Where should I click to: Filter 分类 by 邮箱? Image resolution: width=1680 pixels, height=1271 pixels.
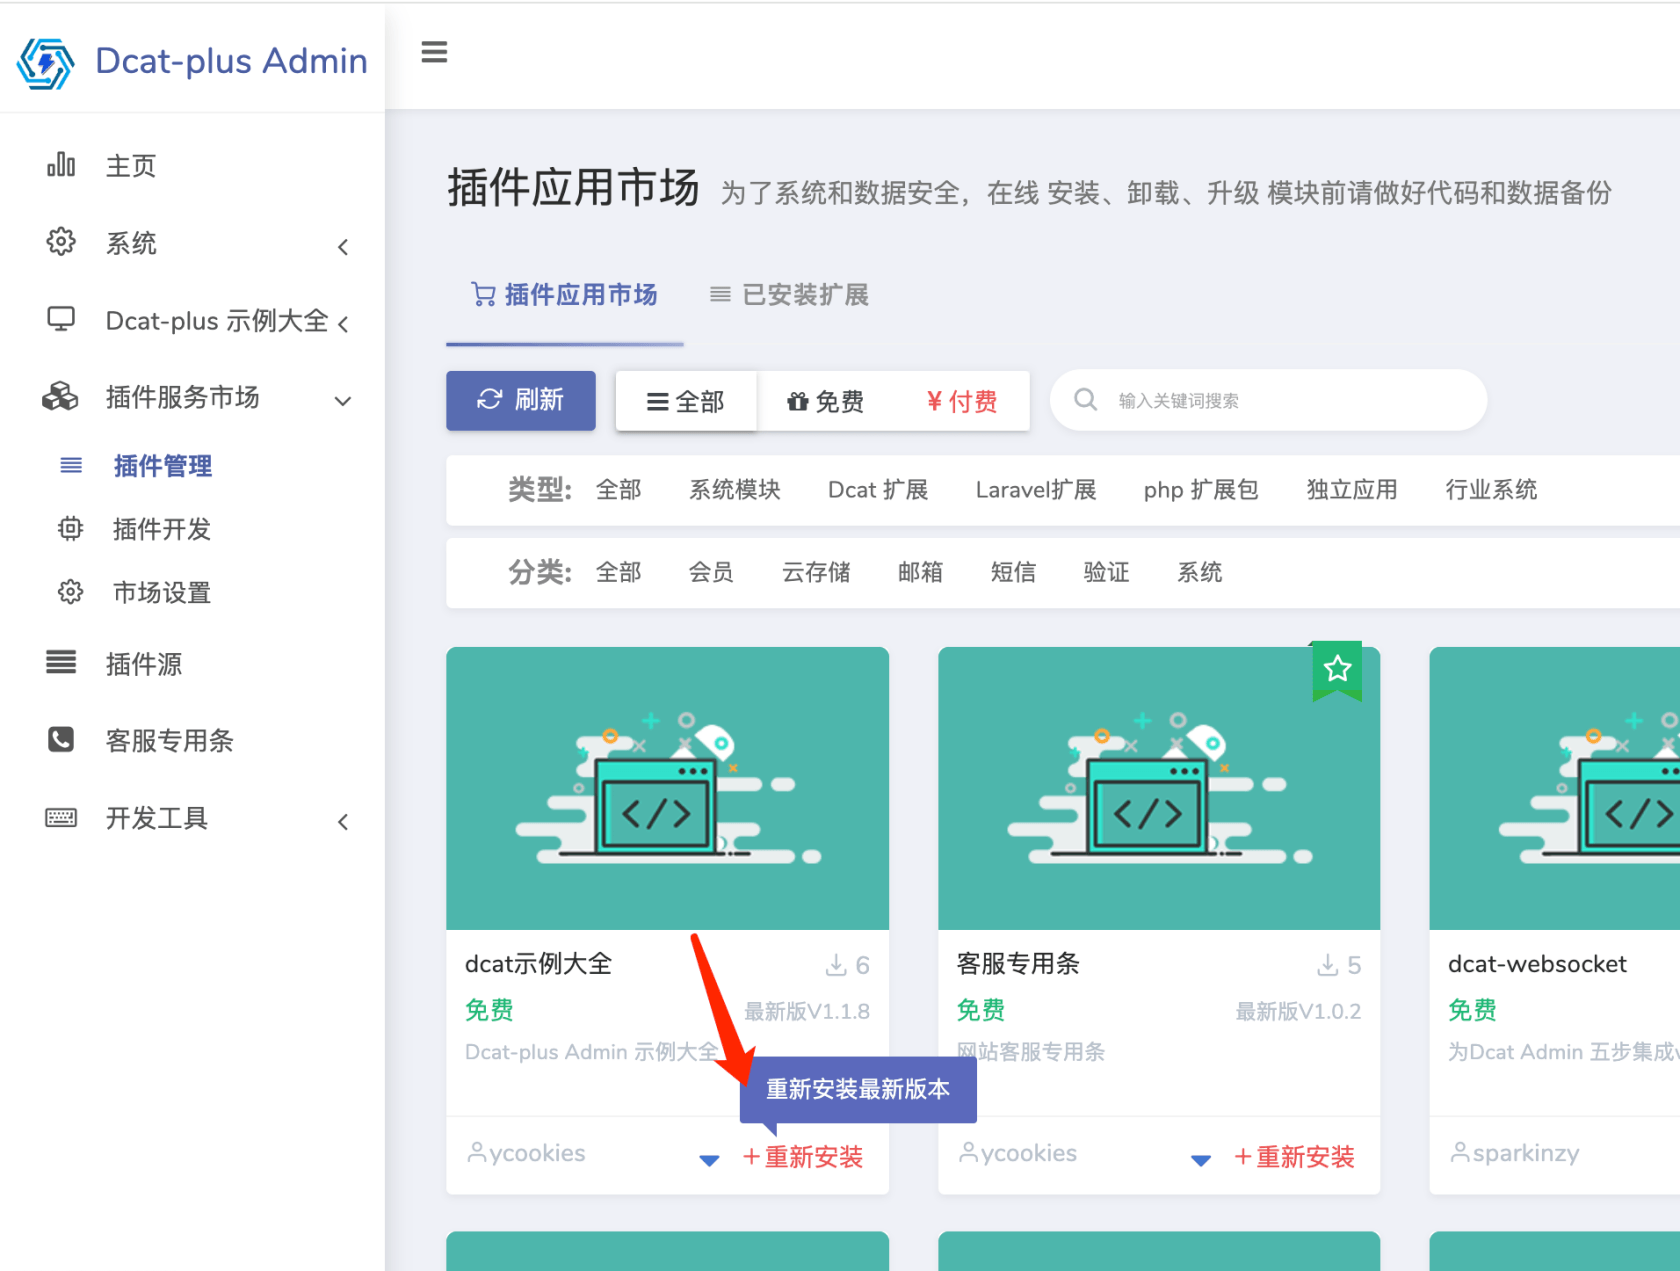coord(920,573)
